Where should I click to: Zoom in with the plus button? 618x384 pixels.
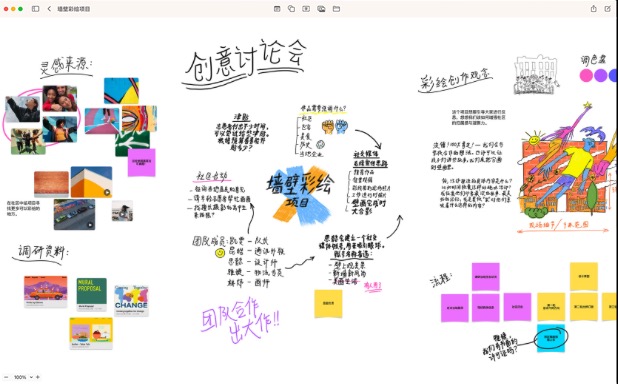click(38, 377)
